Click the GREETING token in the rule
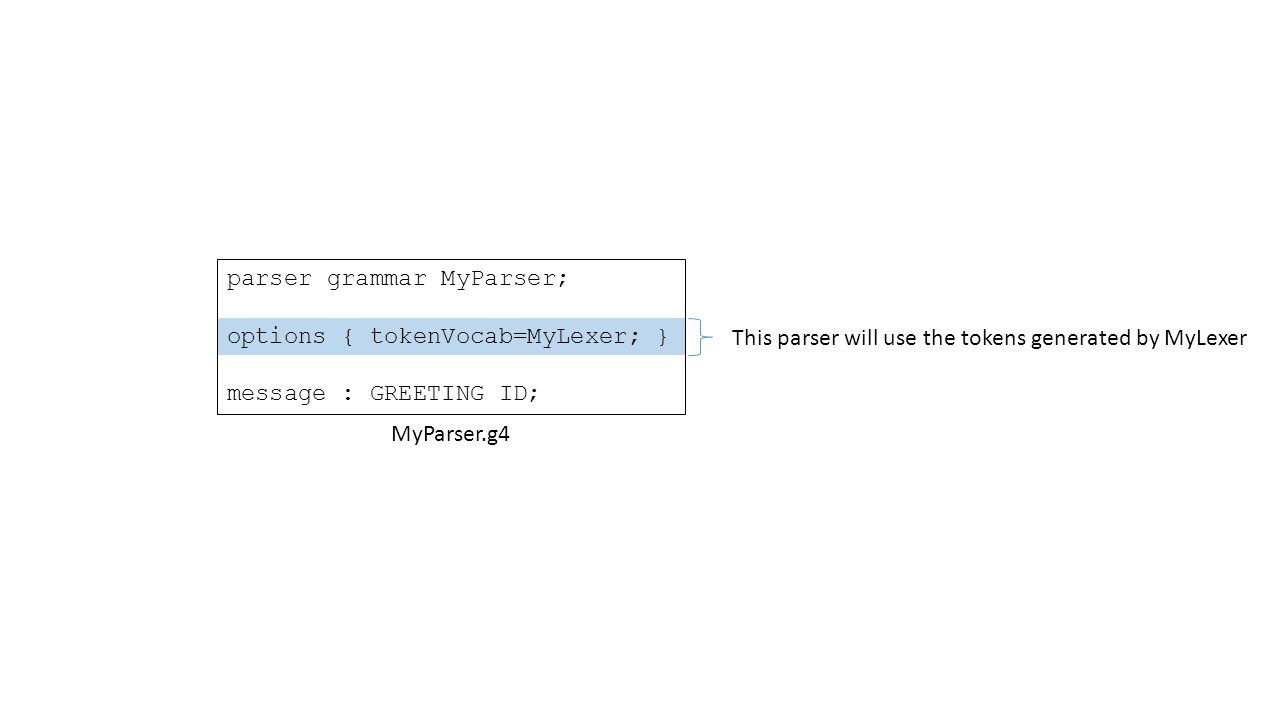 point(427,394)
